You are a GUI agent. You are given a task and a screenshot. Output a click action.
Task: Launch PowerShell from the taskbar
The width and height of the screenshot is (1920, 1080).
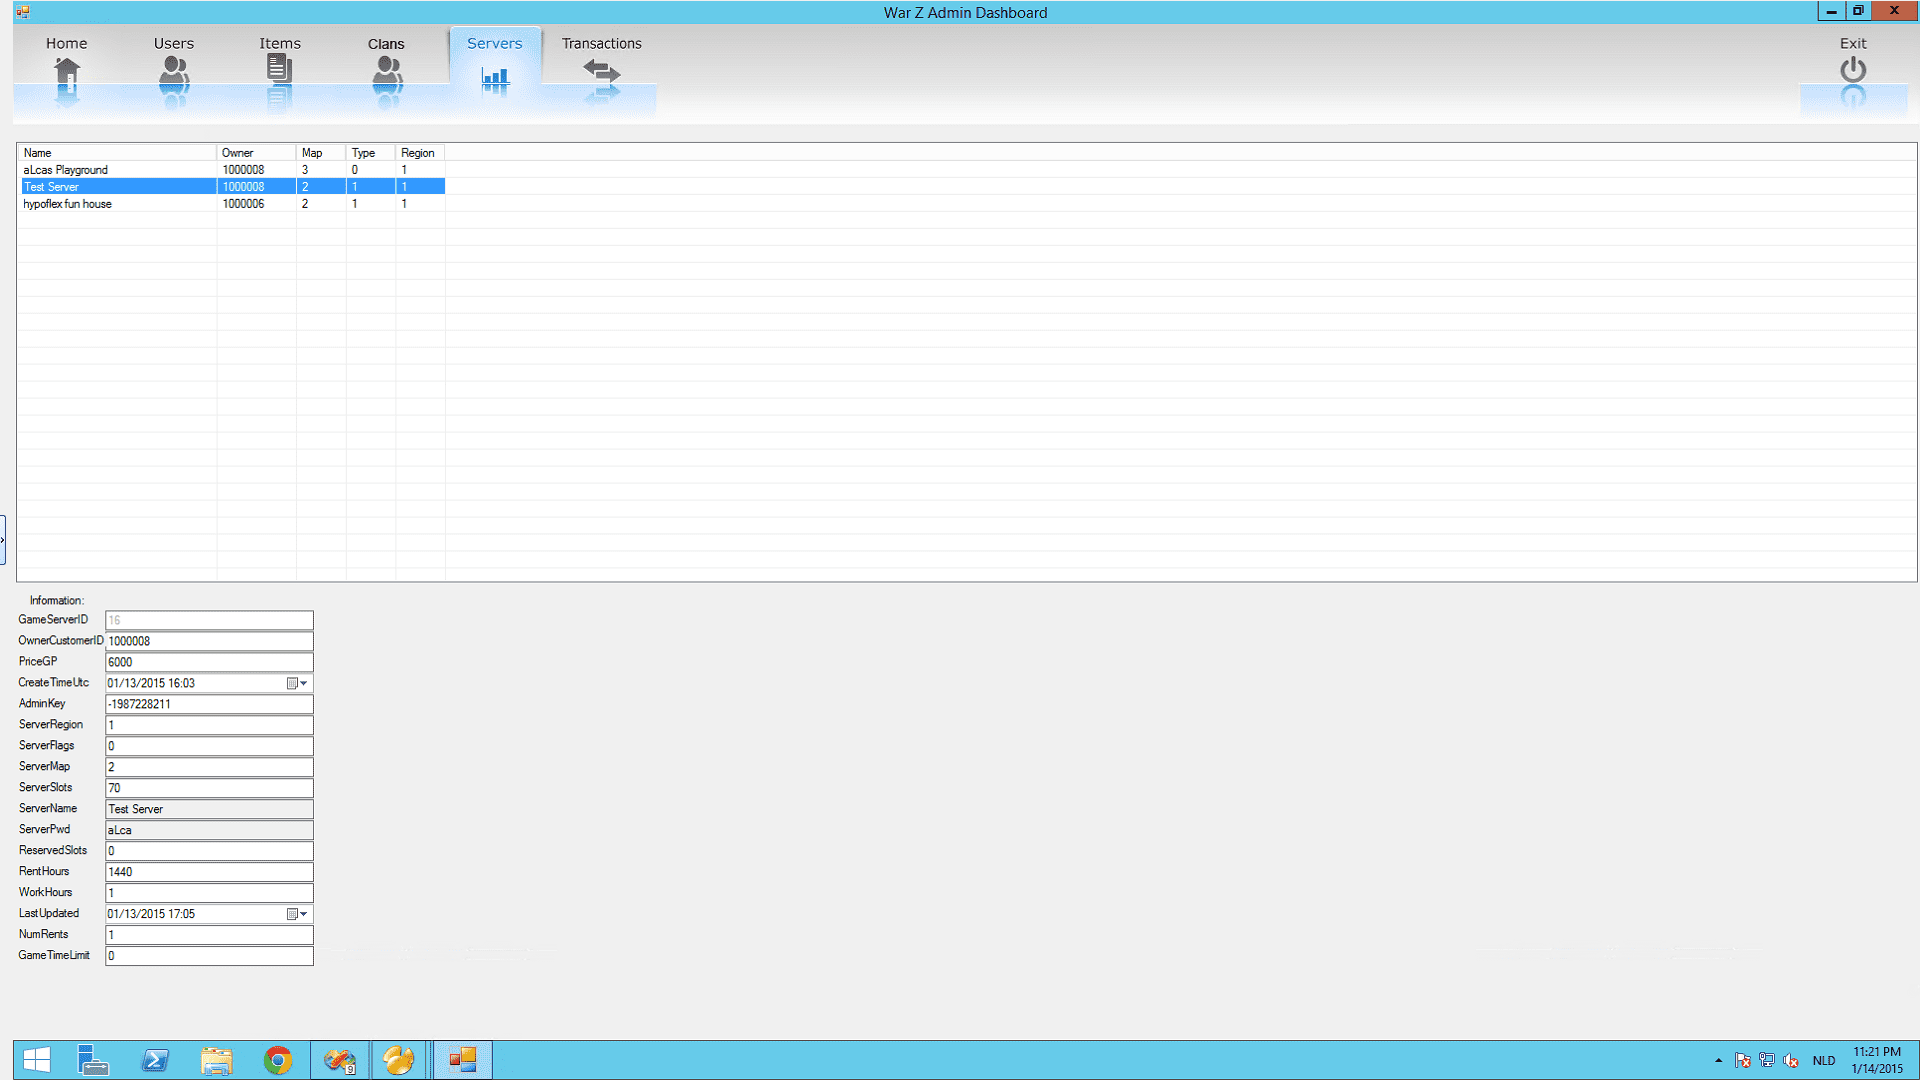click(x=155, y=1060)
